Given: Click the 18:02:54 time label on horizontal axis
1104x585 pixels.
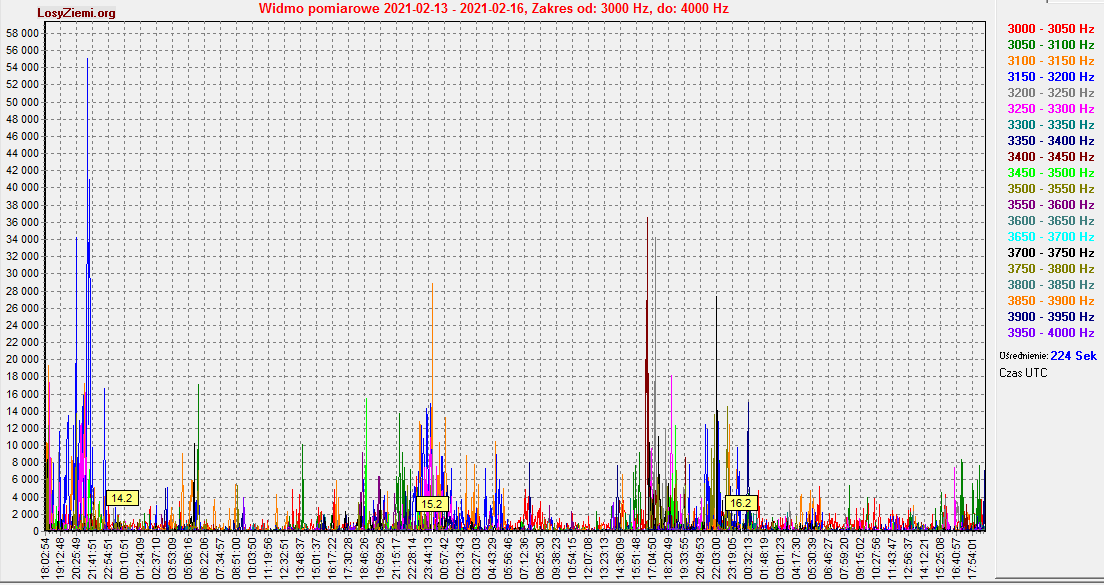Looking at the screenshot, I should (x=46, y=557).
